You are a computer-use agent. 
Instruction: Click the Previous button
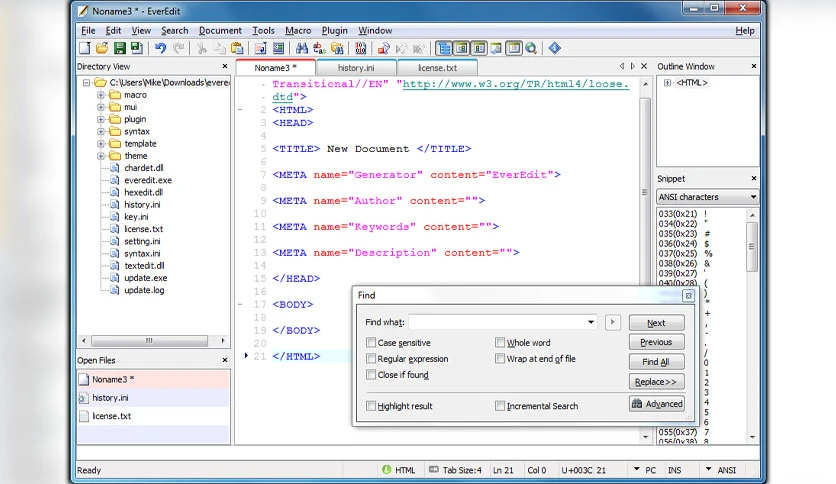click(656, 342)
